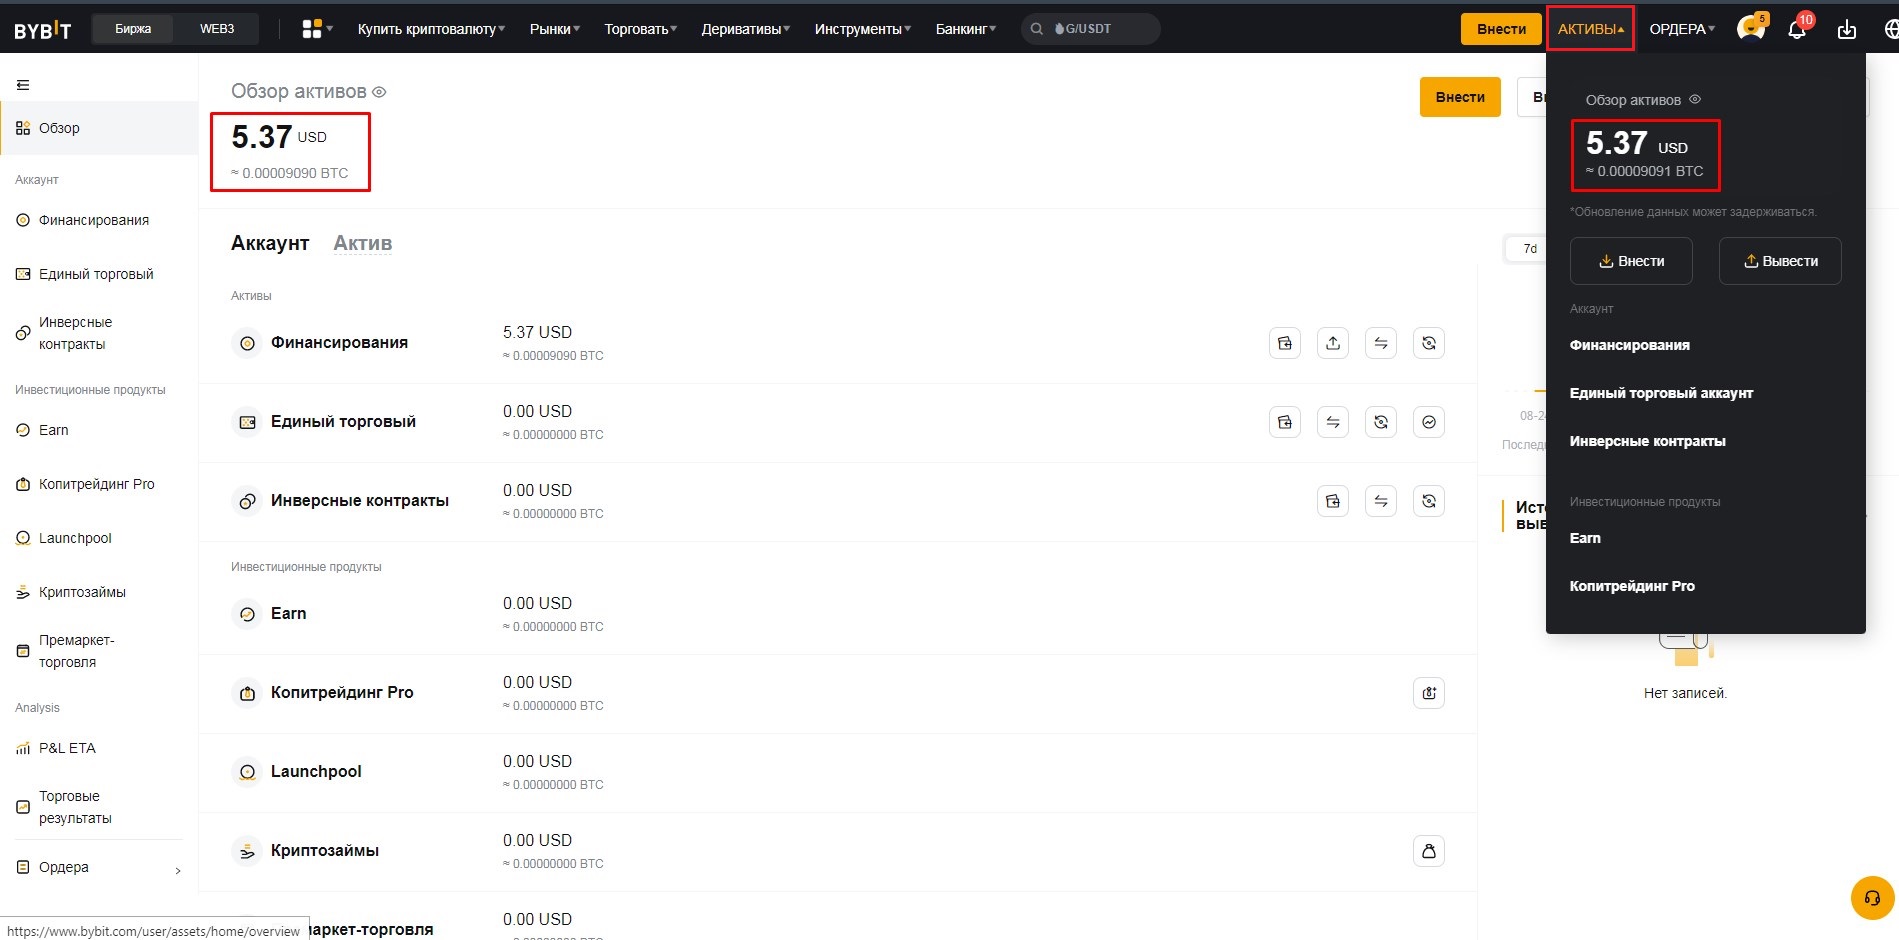The image size is (1899, 940).
Task: Click the download app icon in header
Action: (x=1847, y=29)
